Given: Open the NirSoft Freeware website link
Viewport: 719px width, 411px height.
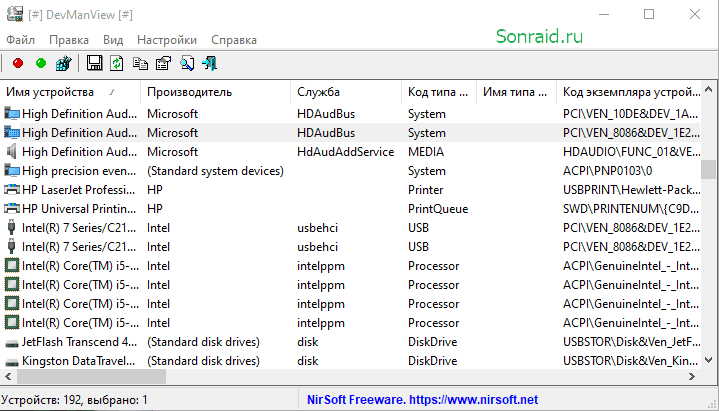Looking at the screenshot, I should [422, 400].
